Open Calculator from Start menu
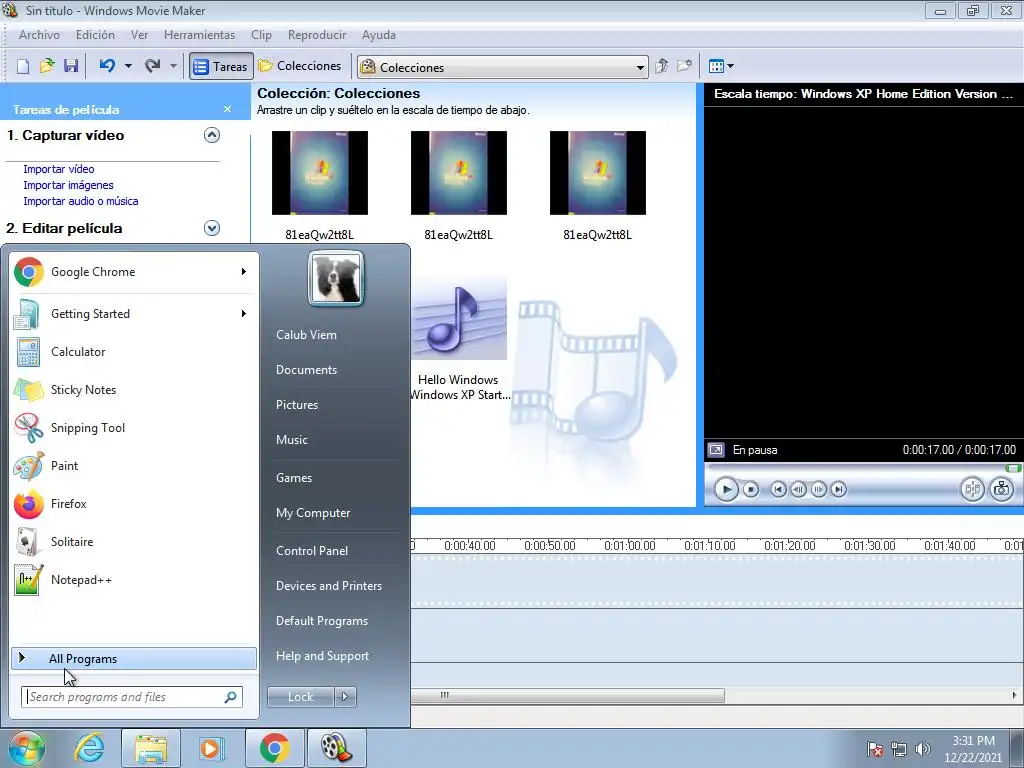The height and width of the screenshot is (768, 1024). pyautogui.click(x=134, y=352)
